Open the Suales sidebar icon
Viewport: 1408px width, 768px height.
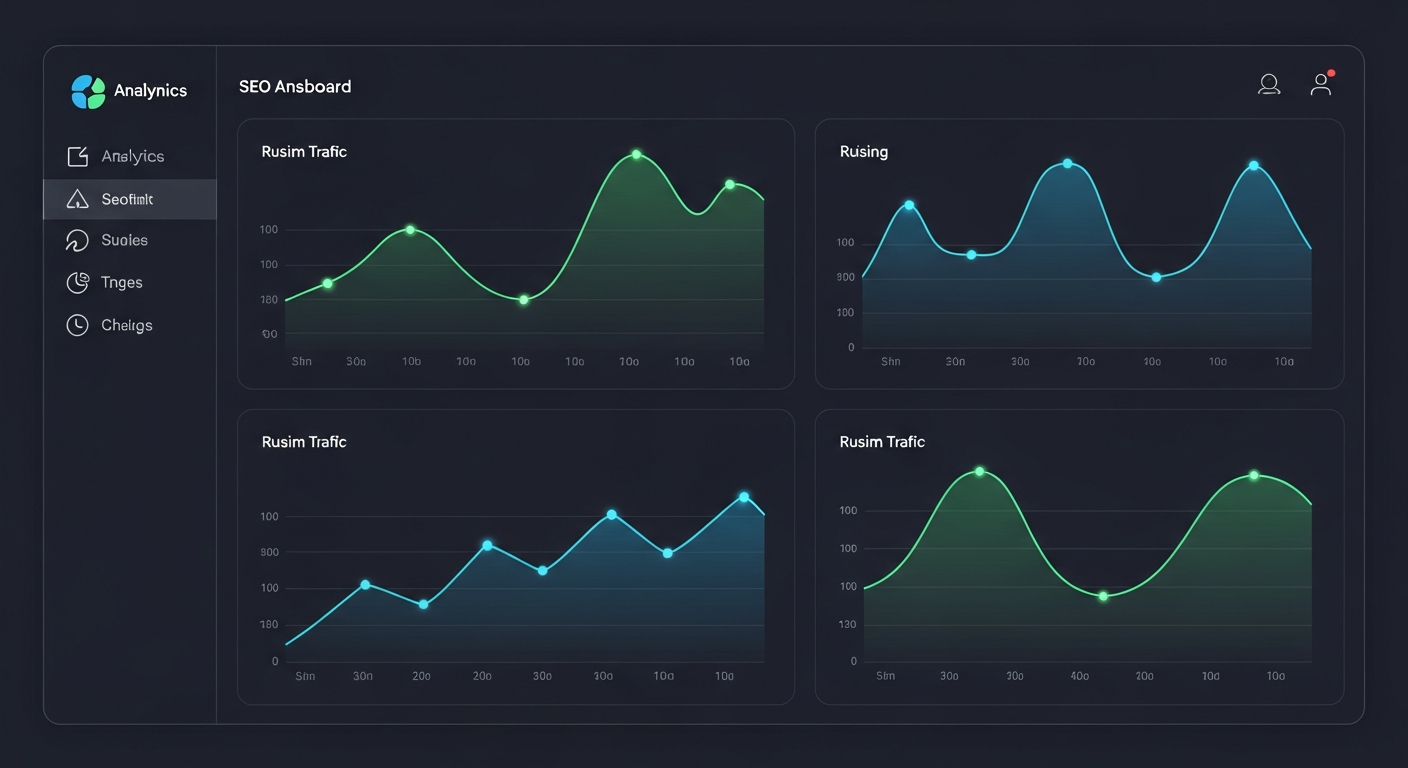point(78,241)
